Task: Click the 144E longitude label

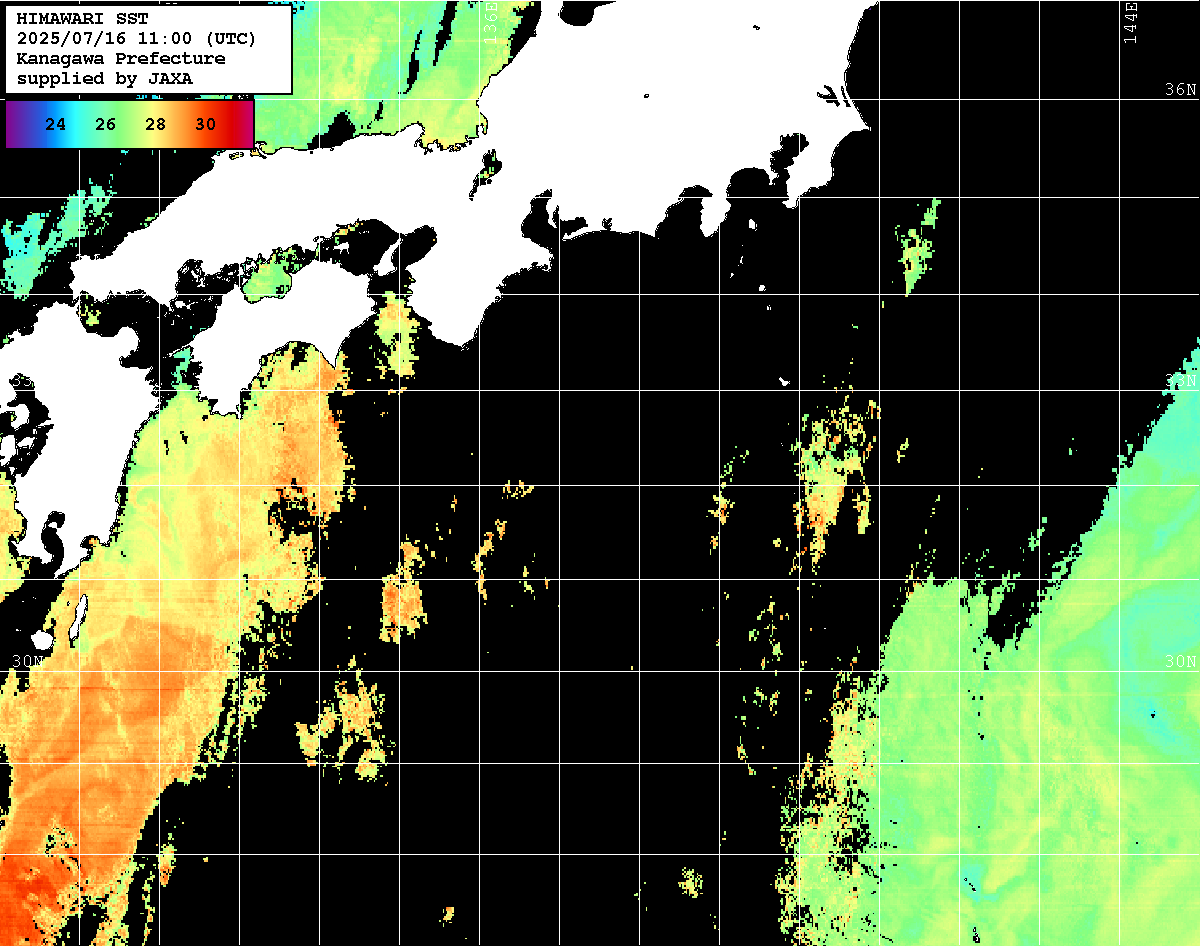Action: pos(1131,22)
